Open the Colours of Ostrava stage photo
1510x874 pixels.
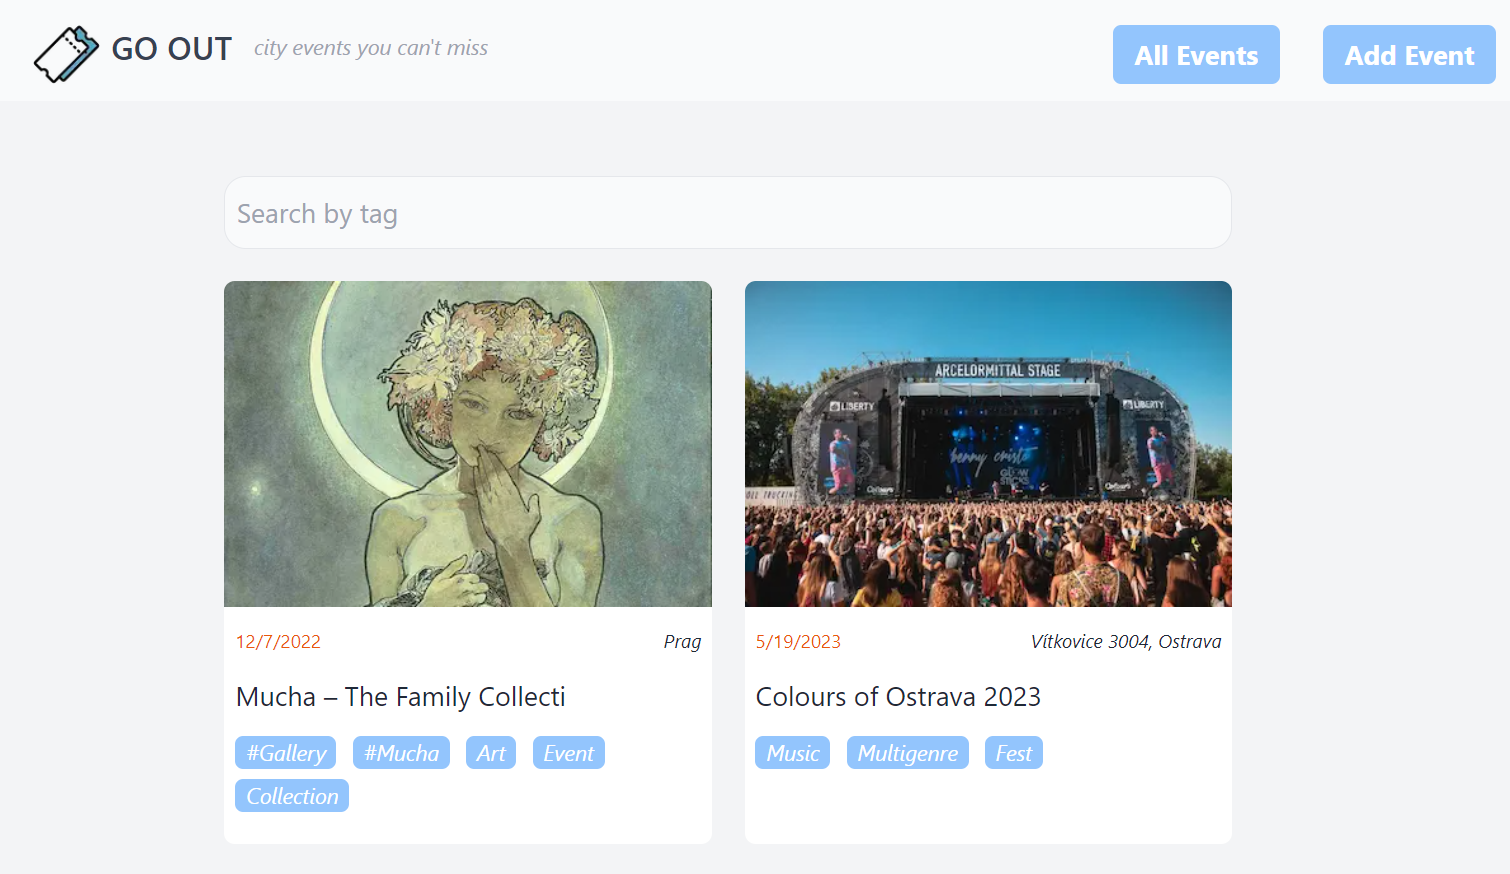tap(987, 443)
